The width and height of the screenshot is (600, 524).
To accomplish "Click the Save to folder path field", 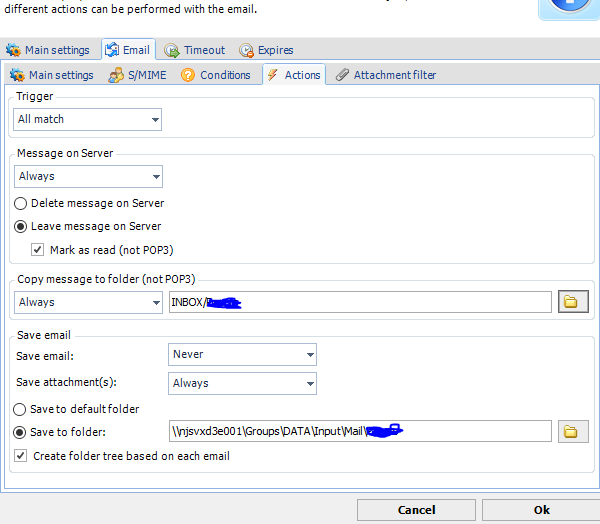I will (360, 431).
